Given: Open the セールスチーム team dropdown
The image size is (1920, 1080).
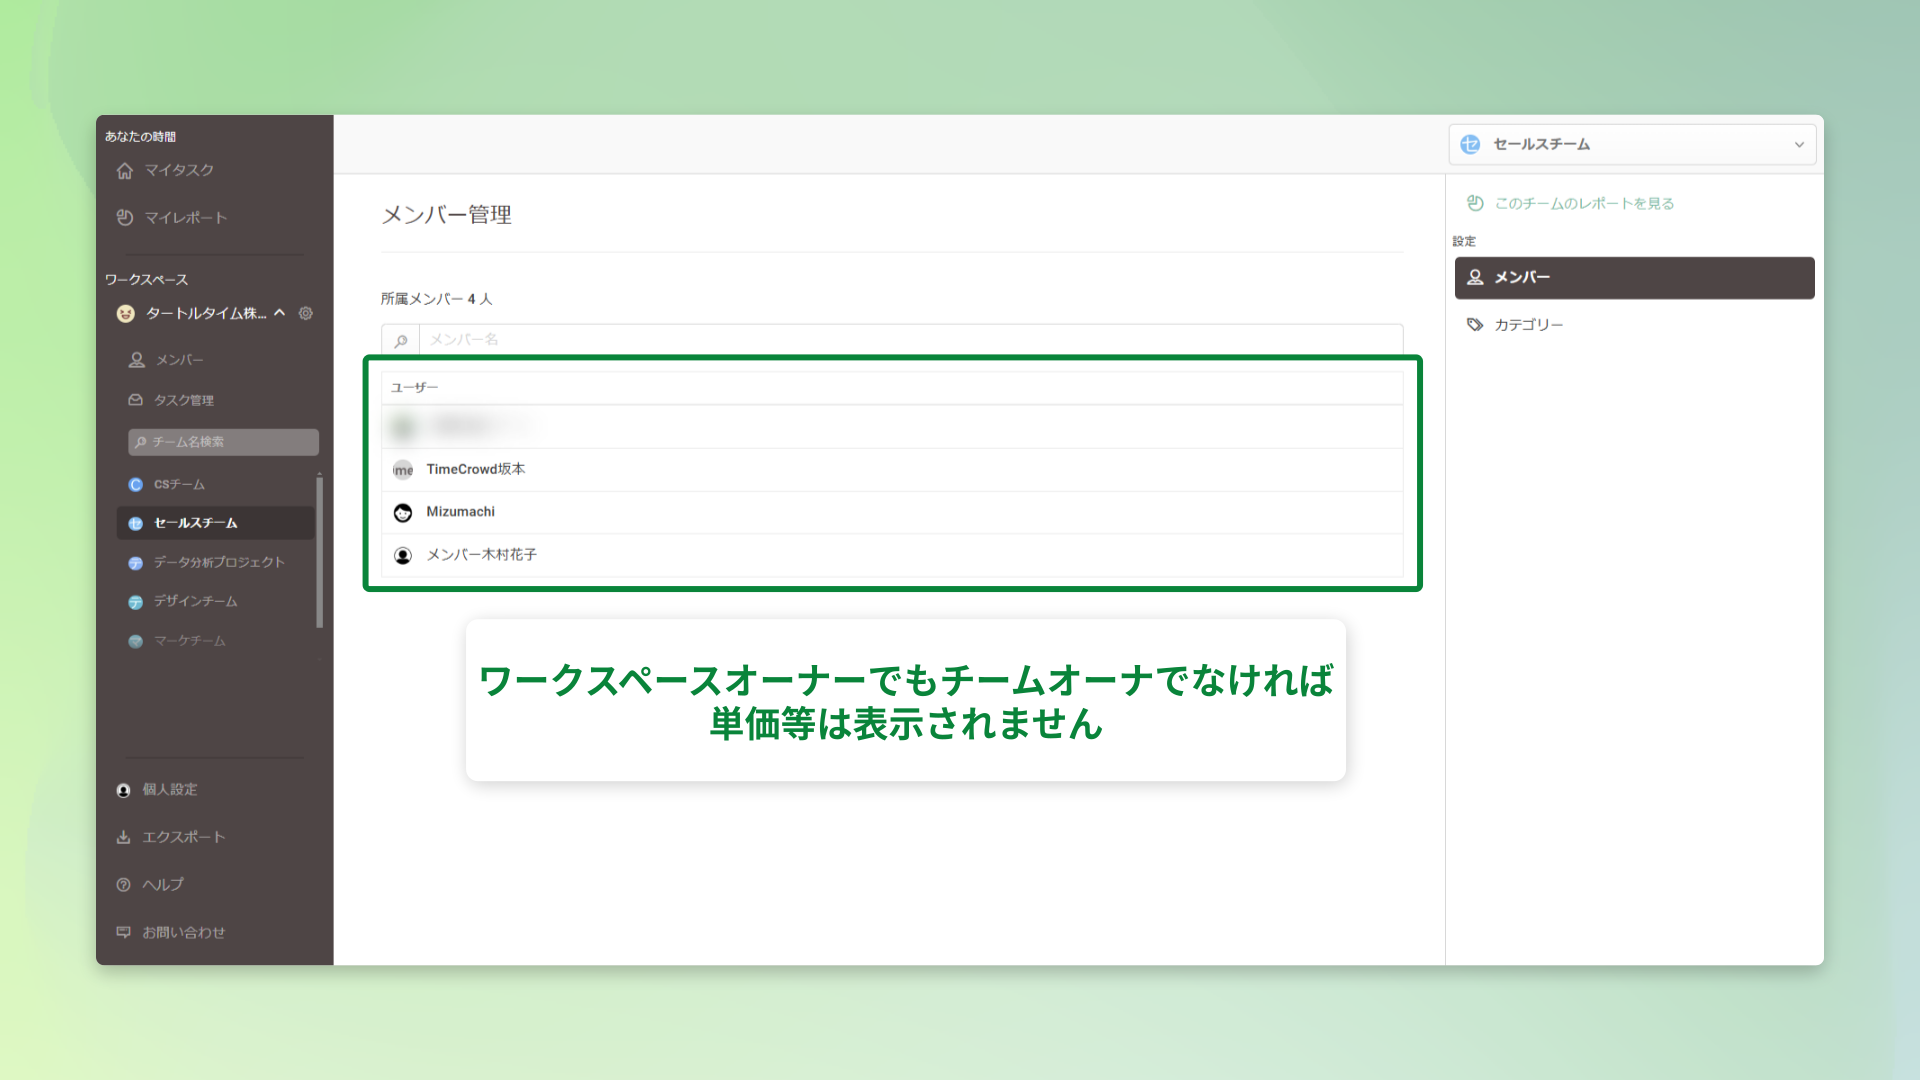Looking at the screenshot, I should coord(1630,144).
